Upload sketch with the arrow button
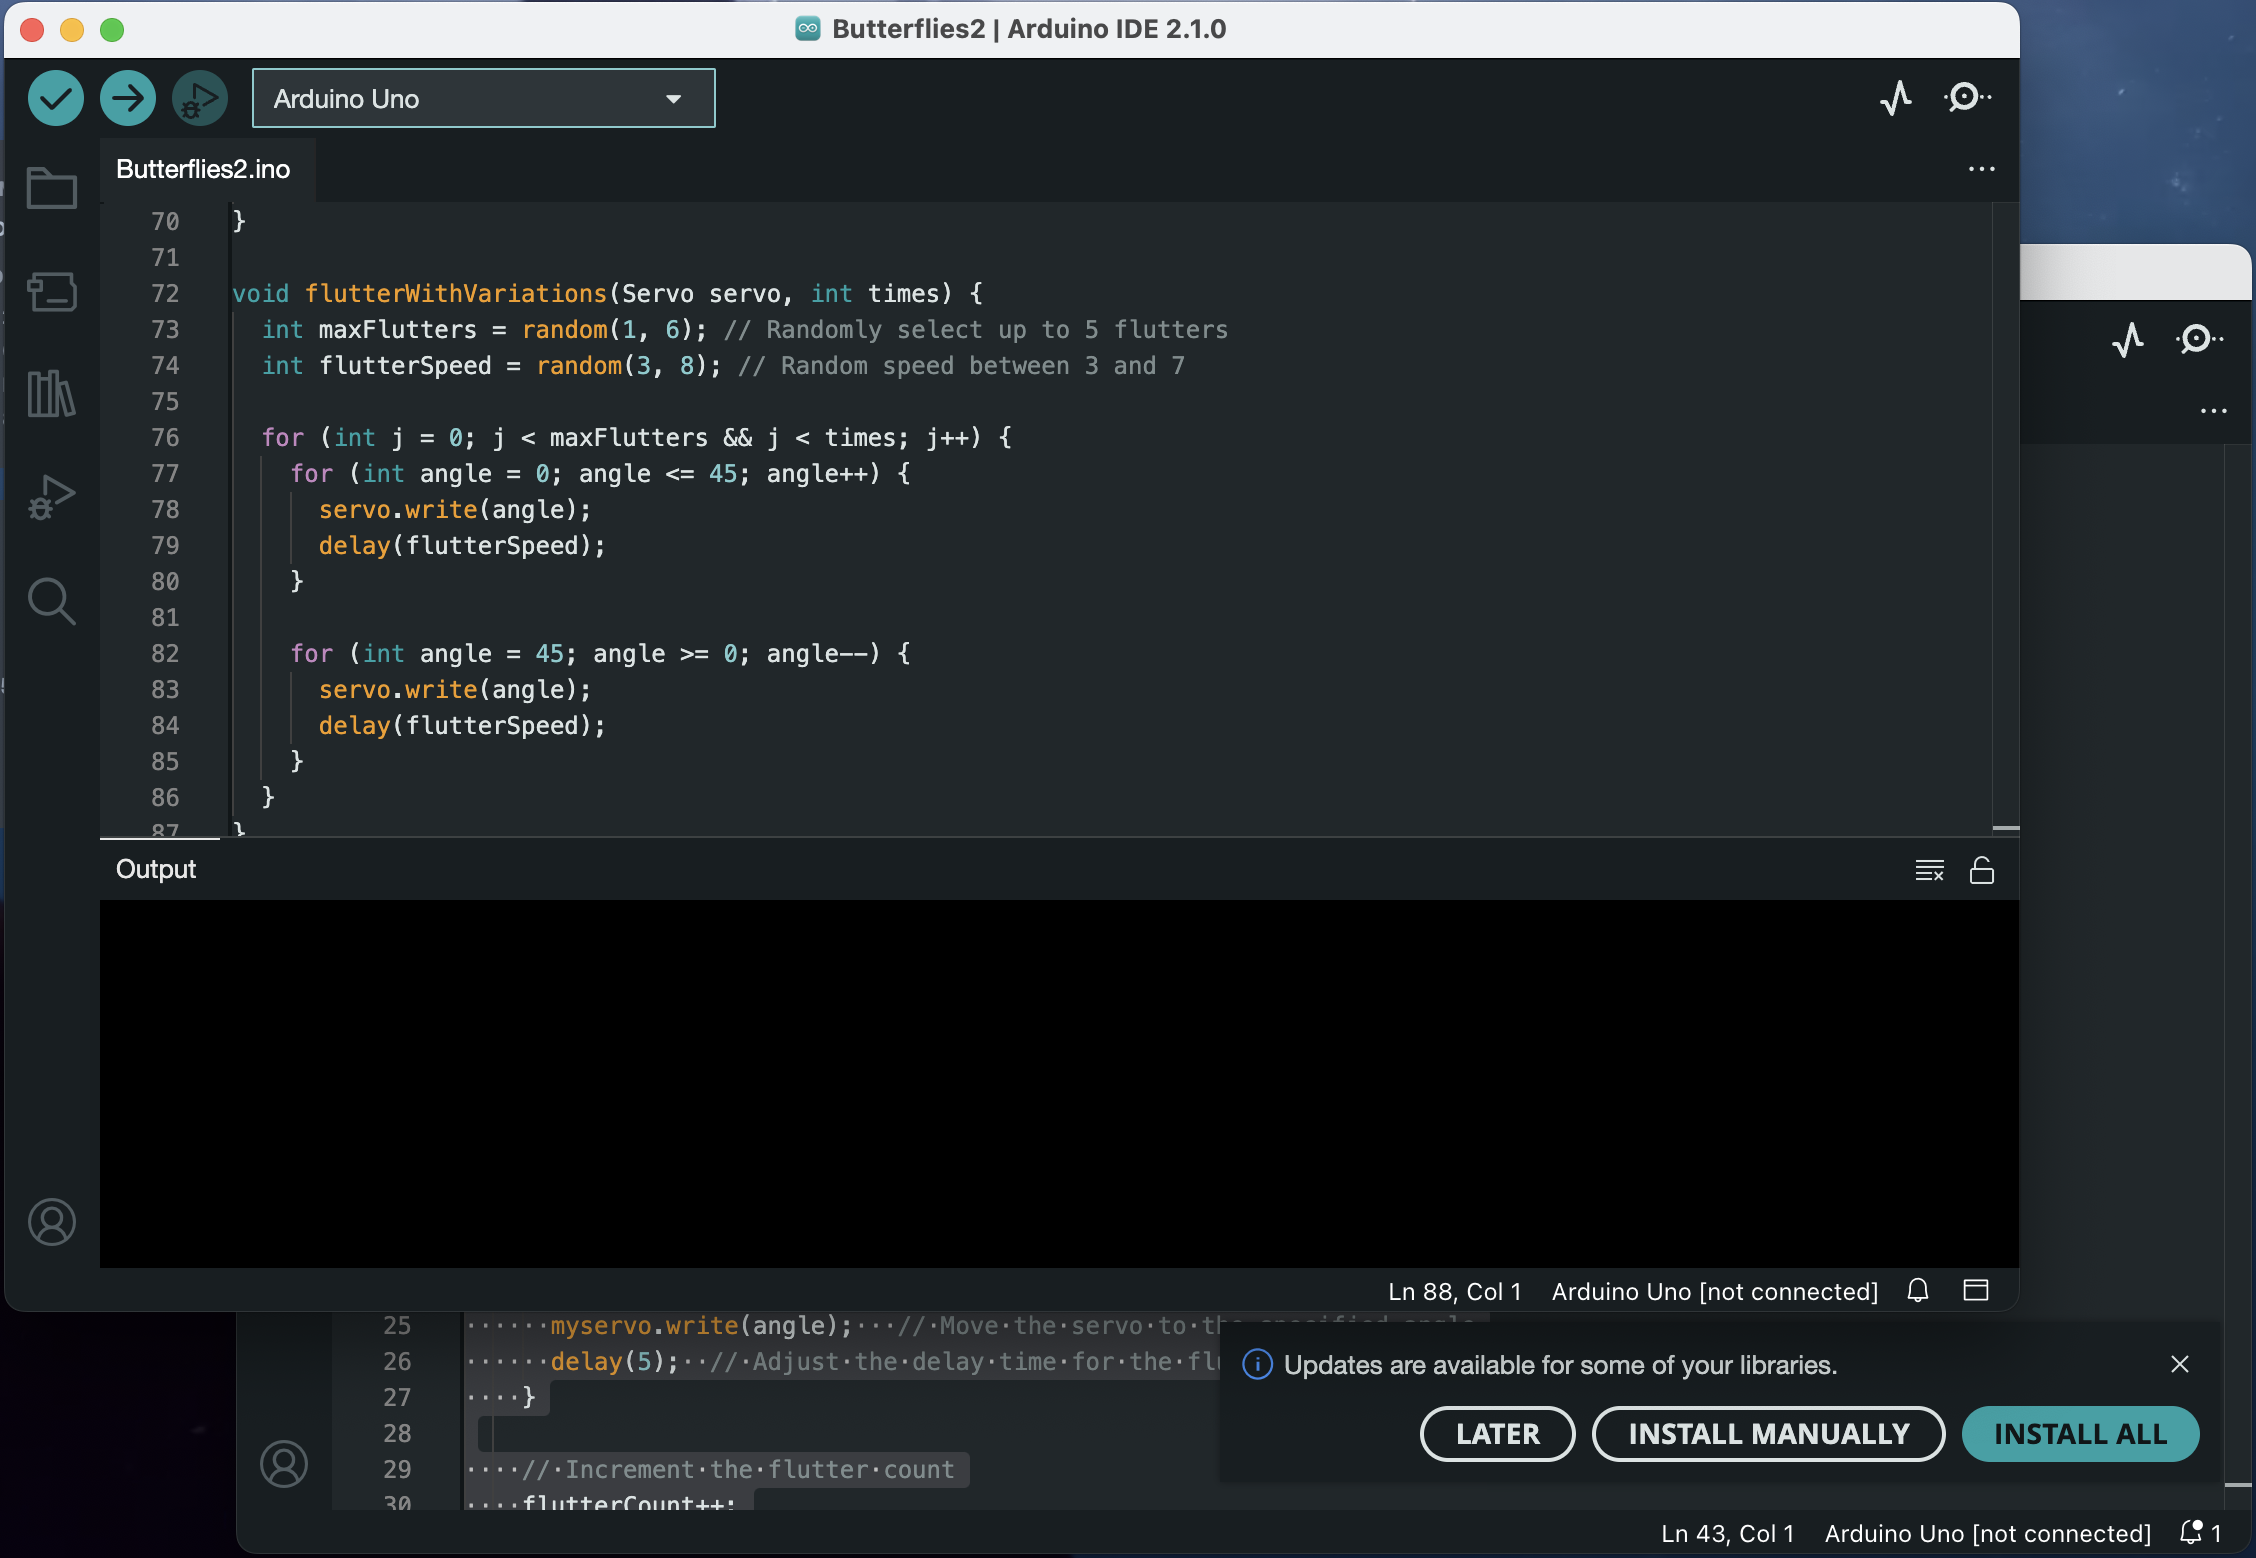This screenshot has width=2256, height=1558. 128,98
